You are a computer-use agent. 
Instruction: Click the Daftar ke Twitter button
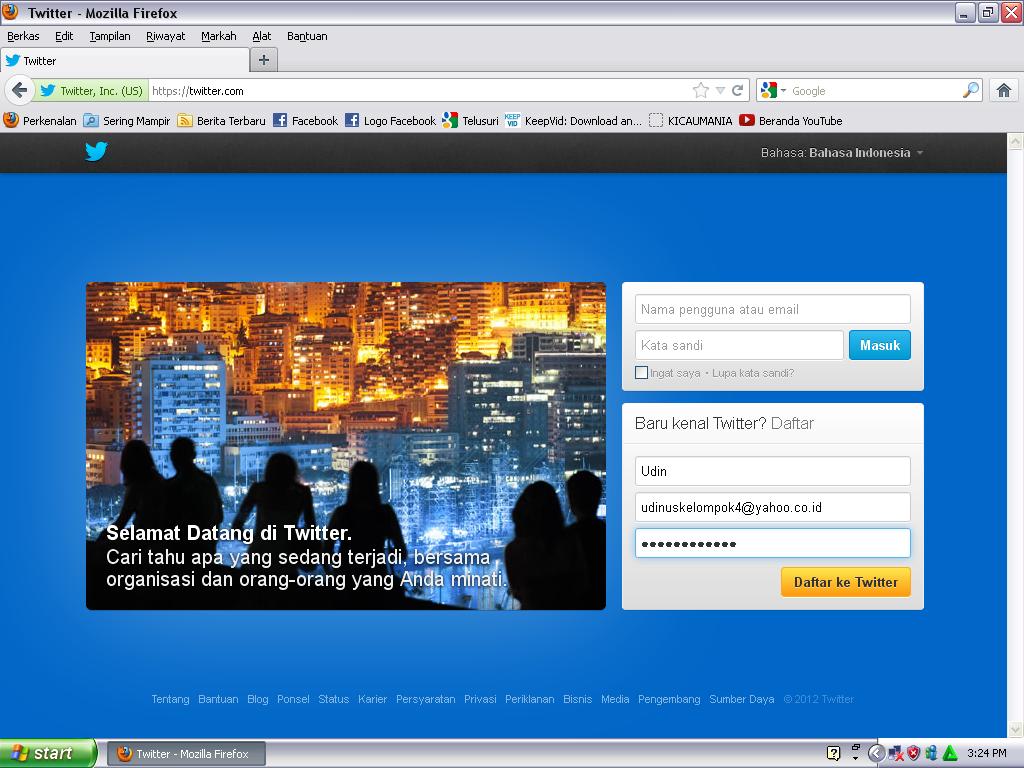click(x=846, y=582)
